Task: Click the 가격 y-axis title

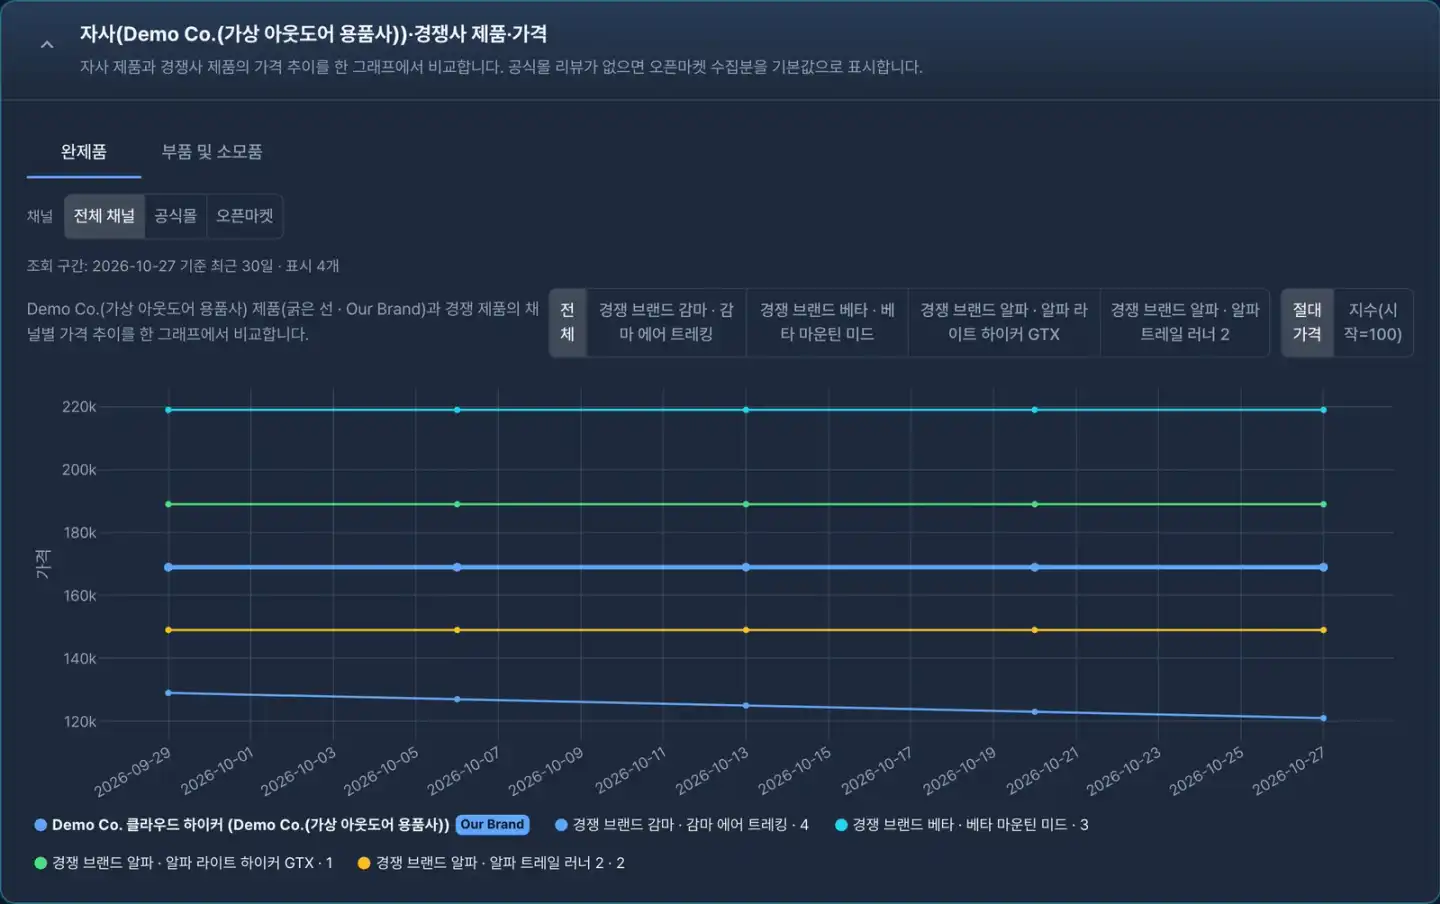Action: [x=43, y=564]
